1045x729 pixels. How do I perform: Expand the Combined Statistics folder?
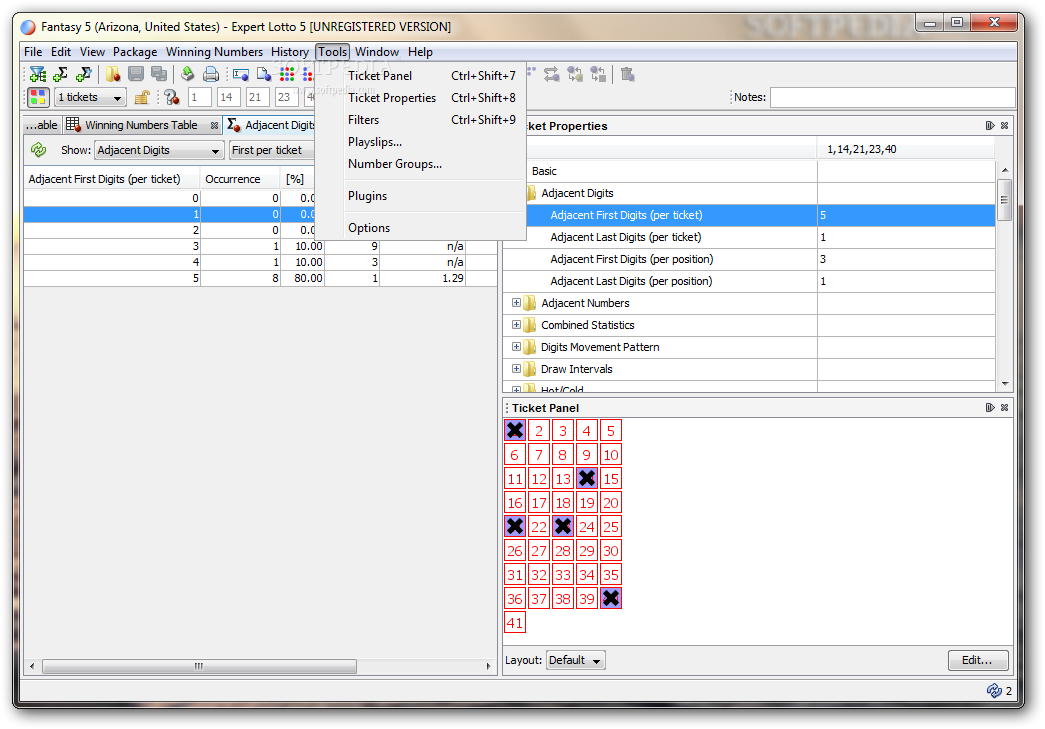[516, 325]
